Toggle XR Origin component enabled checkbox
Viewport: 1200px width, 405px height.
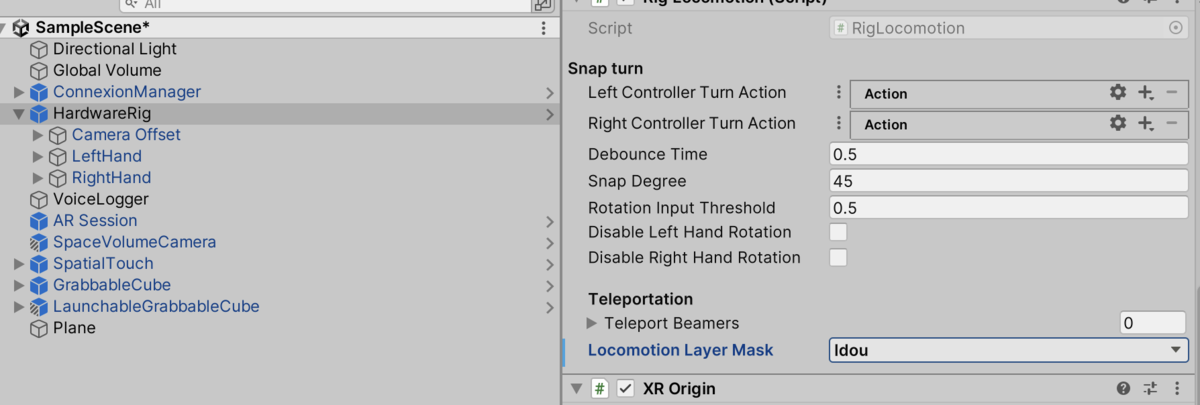coord(626,389)
